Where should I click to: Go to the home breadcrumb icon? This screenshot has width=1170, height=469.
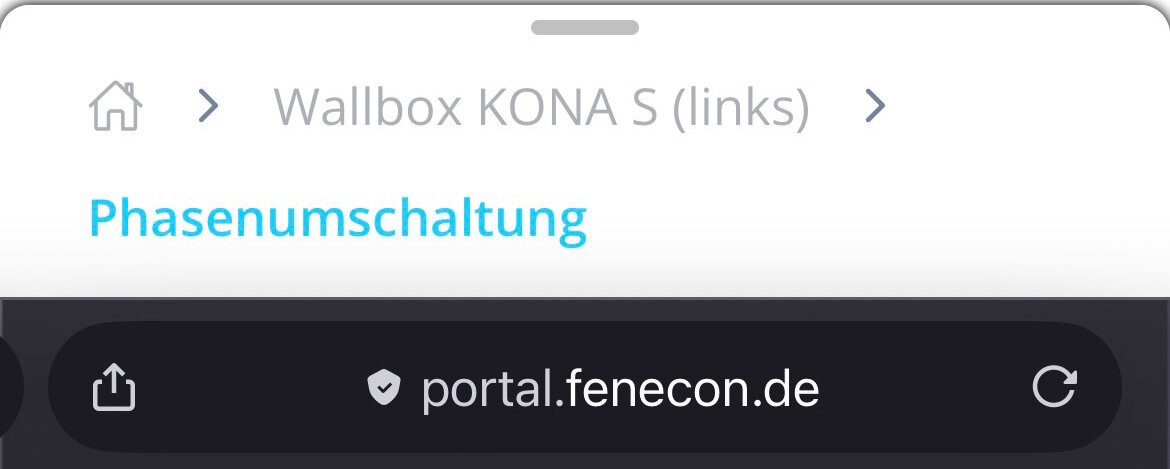pyautogui.click(x=116, y=107)
